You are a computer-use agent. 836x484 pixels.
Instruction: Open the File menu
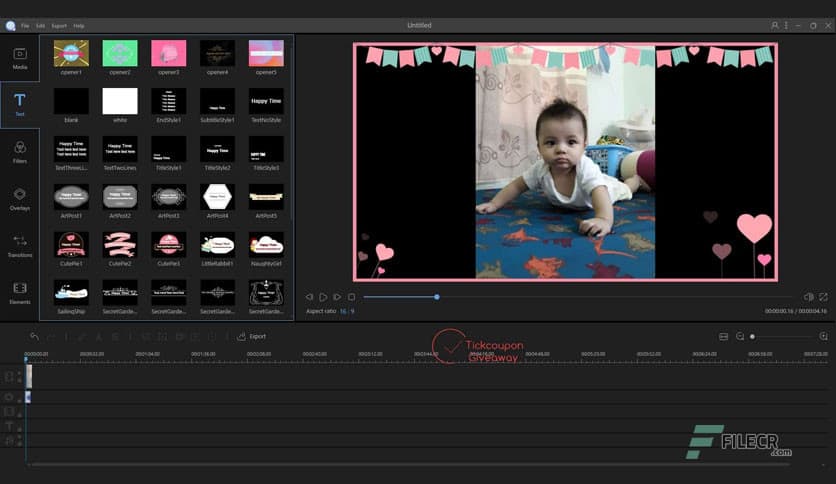click(25, 25)
